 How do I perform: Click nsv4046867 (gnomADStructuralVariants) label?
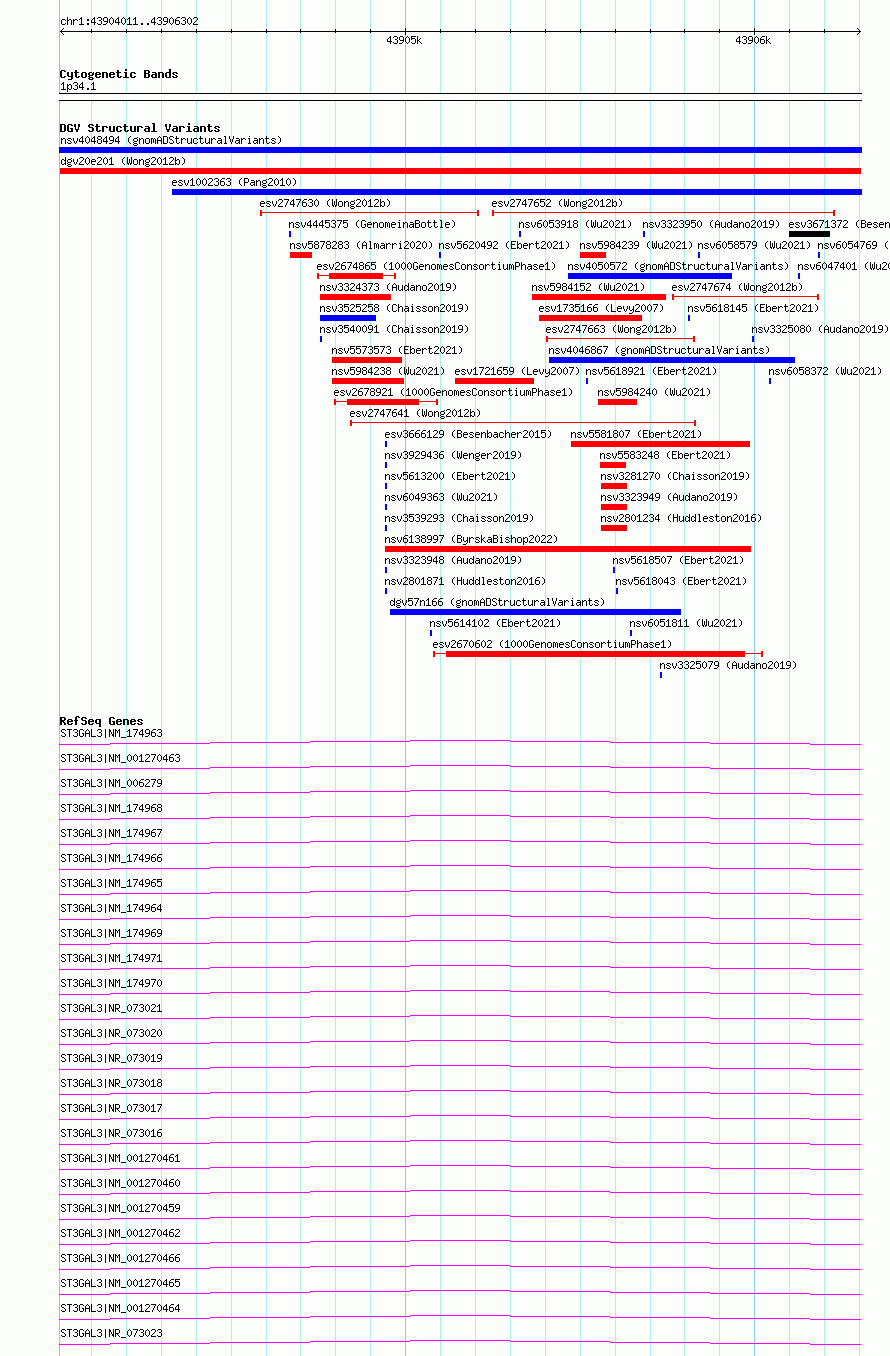tap(659, 350)
